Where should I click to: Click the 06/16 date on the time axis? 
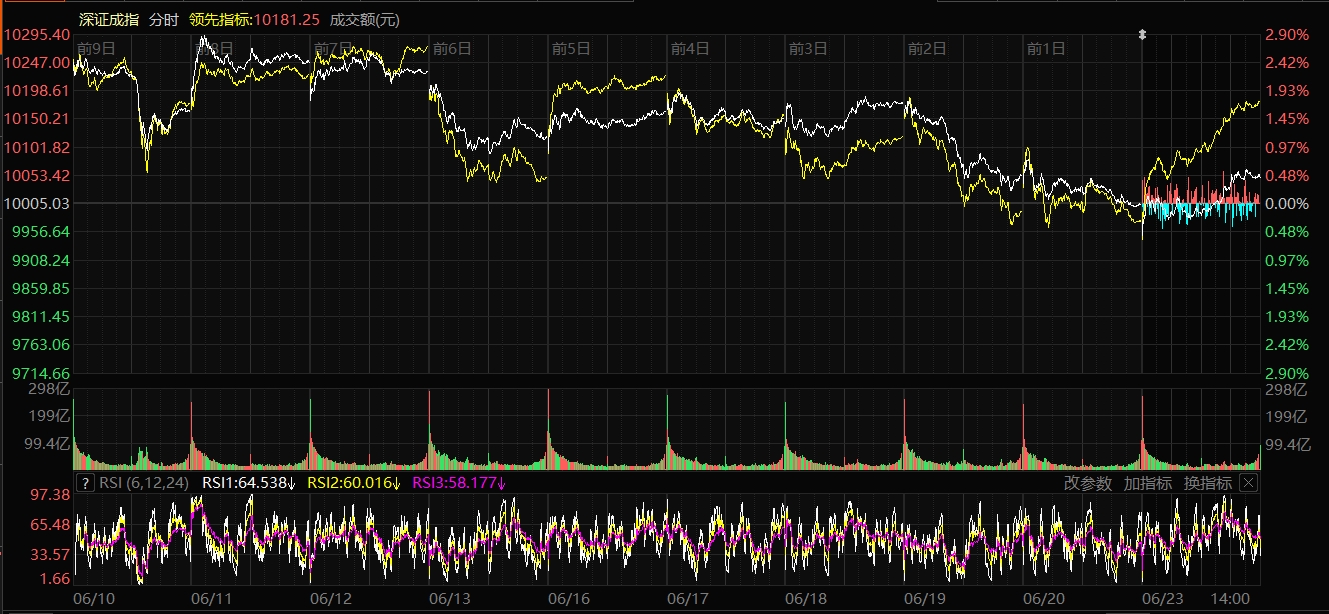point(570,598)
